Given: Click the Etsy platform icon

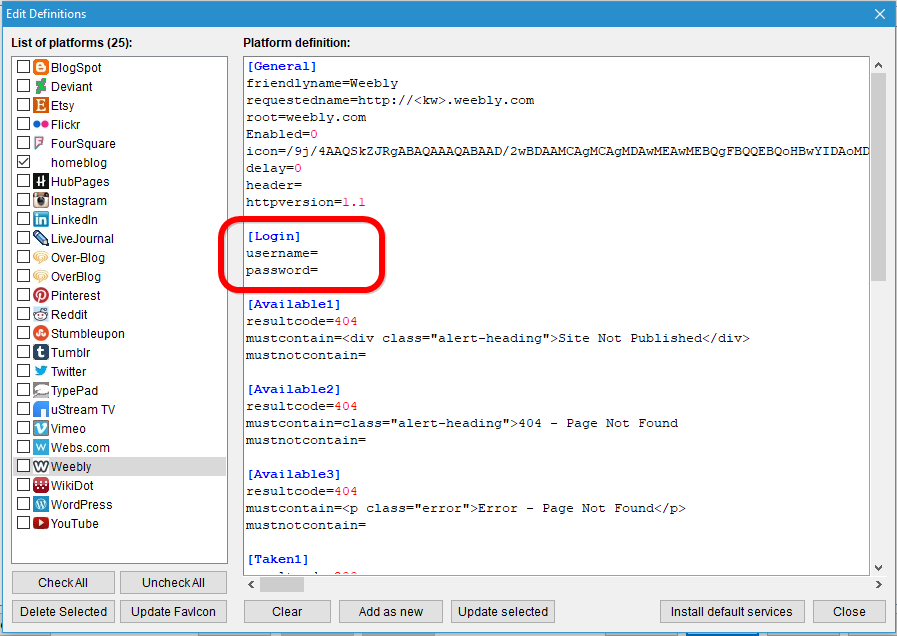Looking at the screenshot, I should (x=41, y=105).
